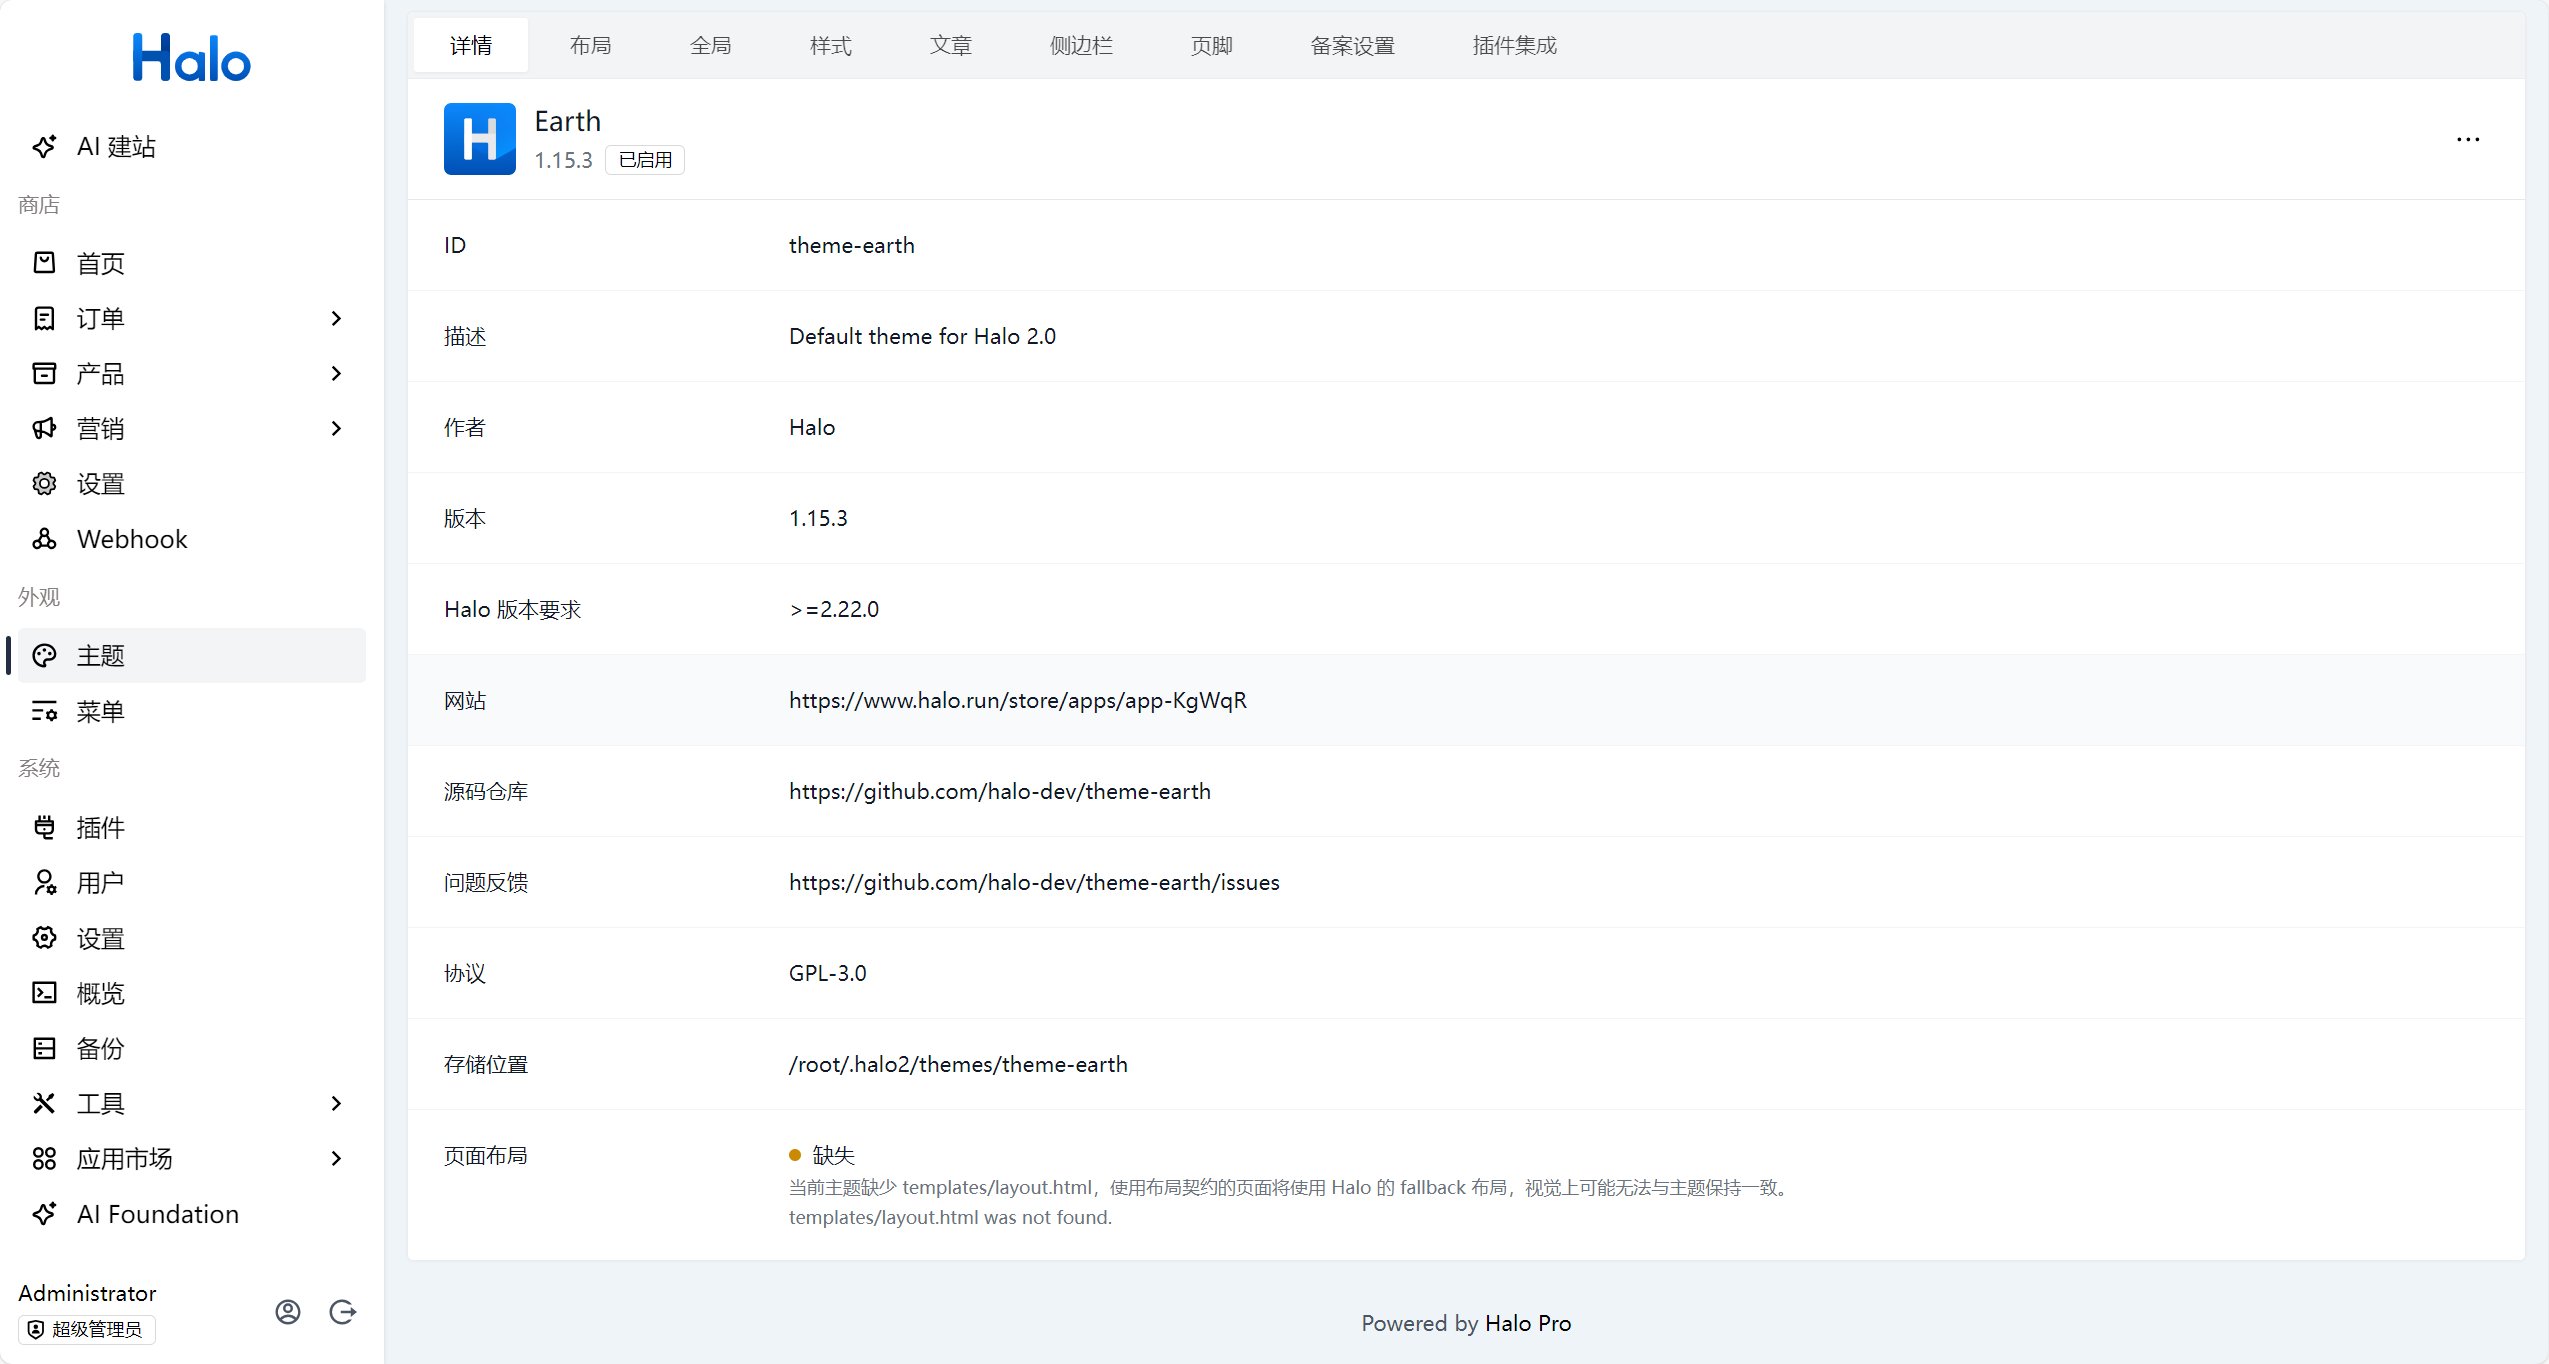The image size is (2549, 1364).
Task: Click the system 设置 gear icon
Action: [x=44, y=938]
